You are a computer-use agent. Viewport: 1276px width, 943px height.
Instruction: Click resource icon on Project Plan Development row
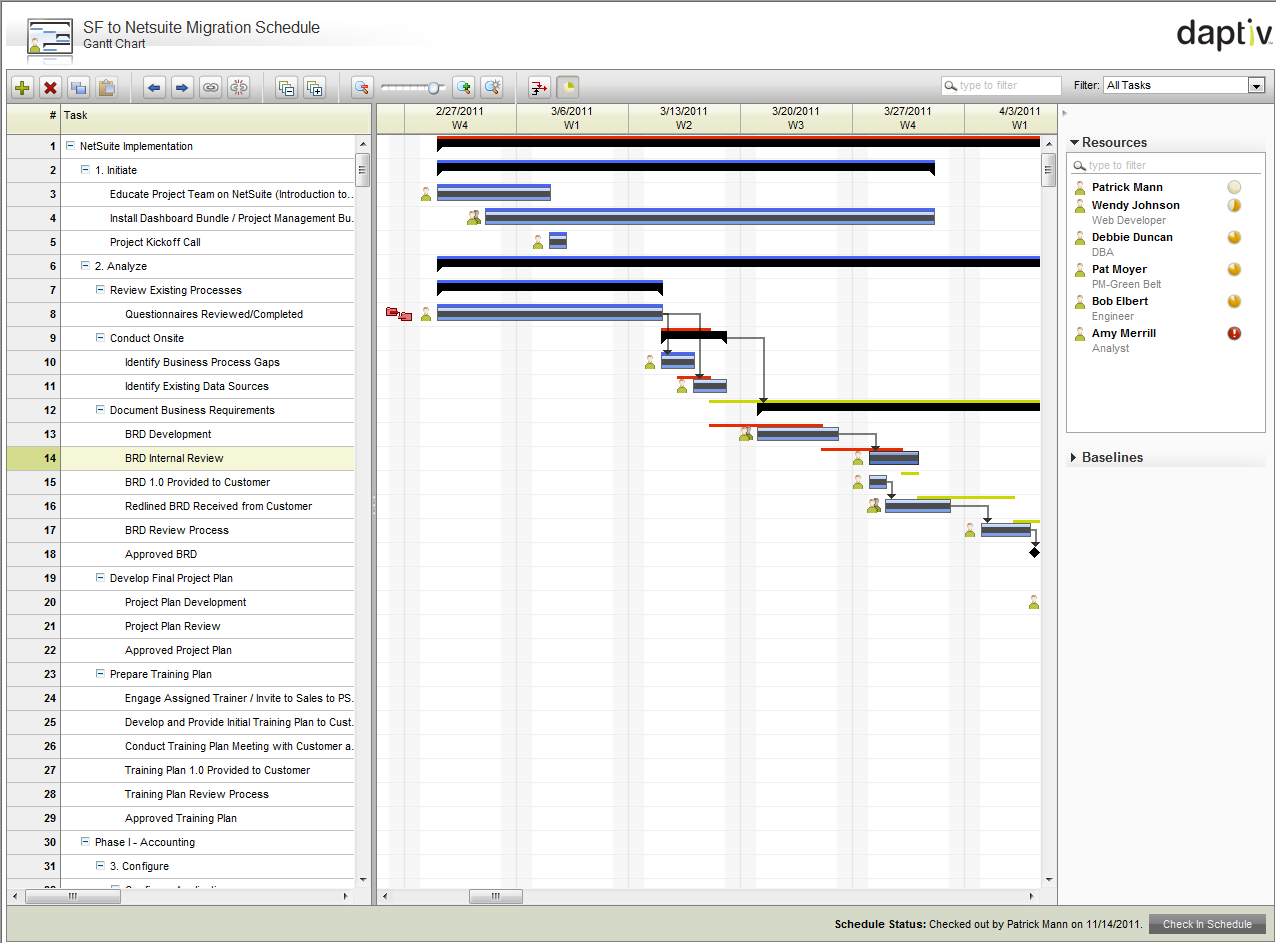[1034, 602]
